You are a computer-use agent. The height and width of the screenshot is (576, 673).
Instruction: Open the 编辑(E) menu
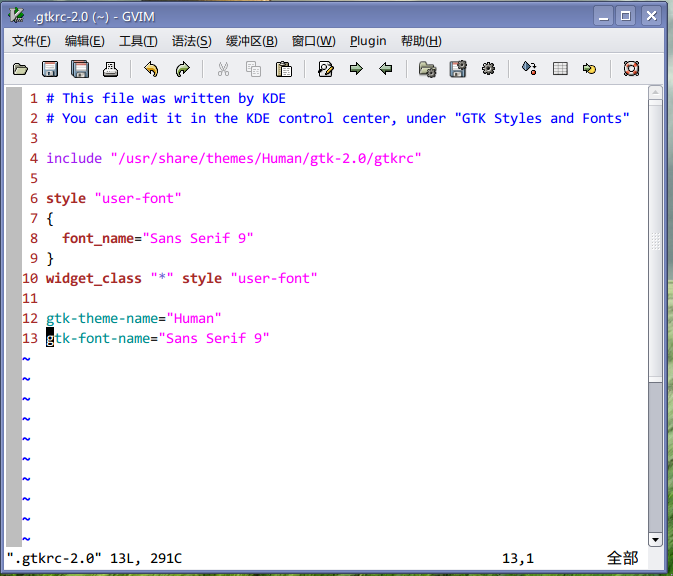(85, 41)
